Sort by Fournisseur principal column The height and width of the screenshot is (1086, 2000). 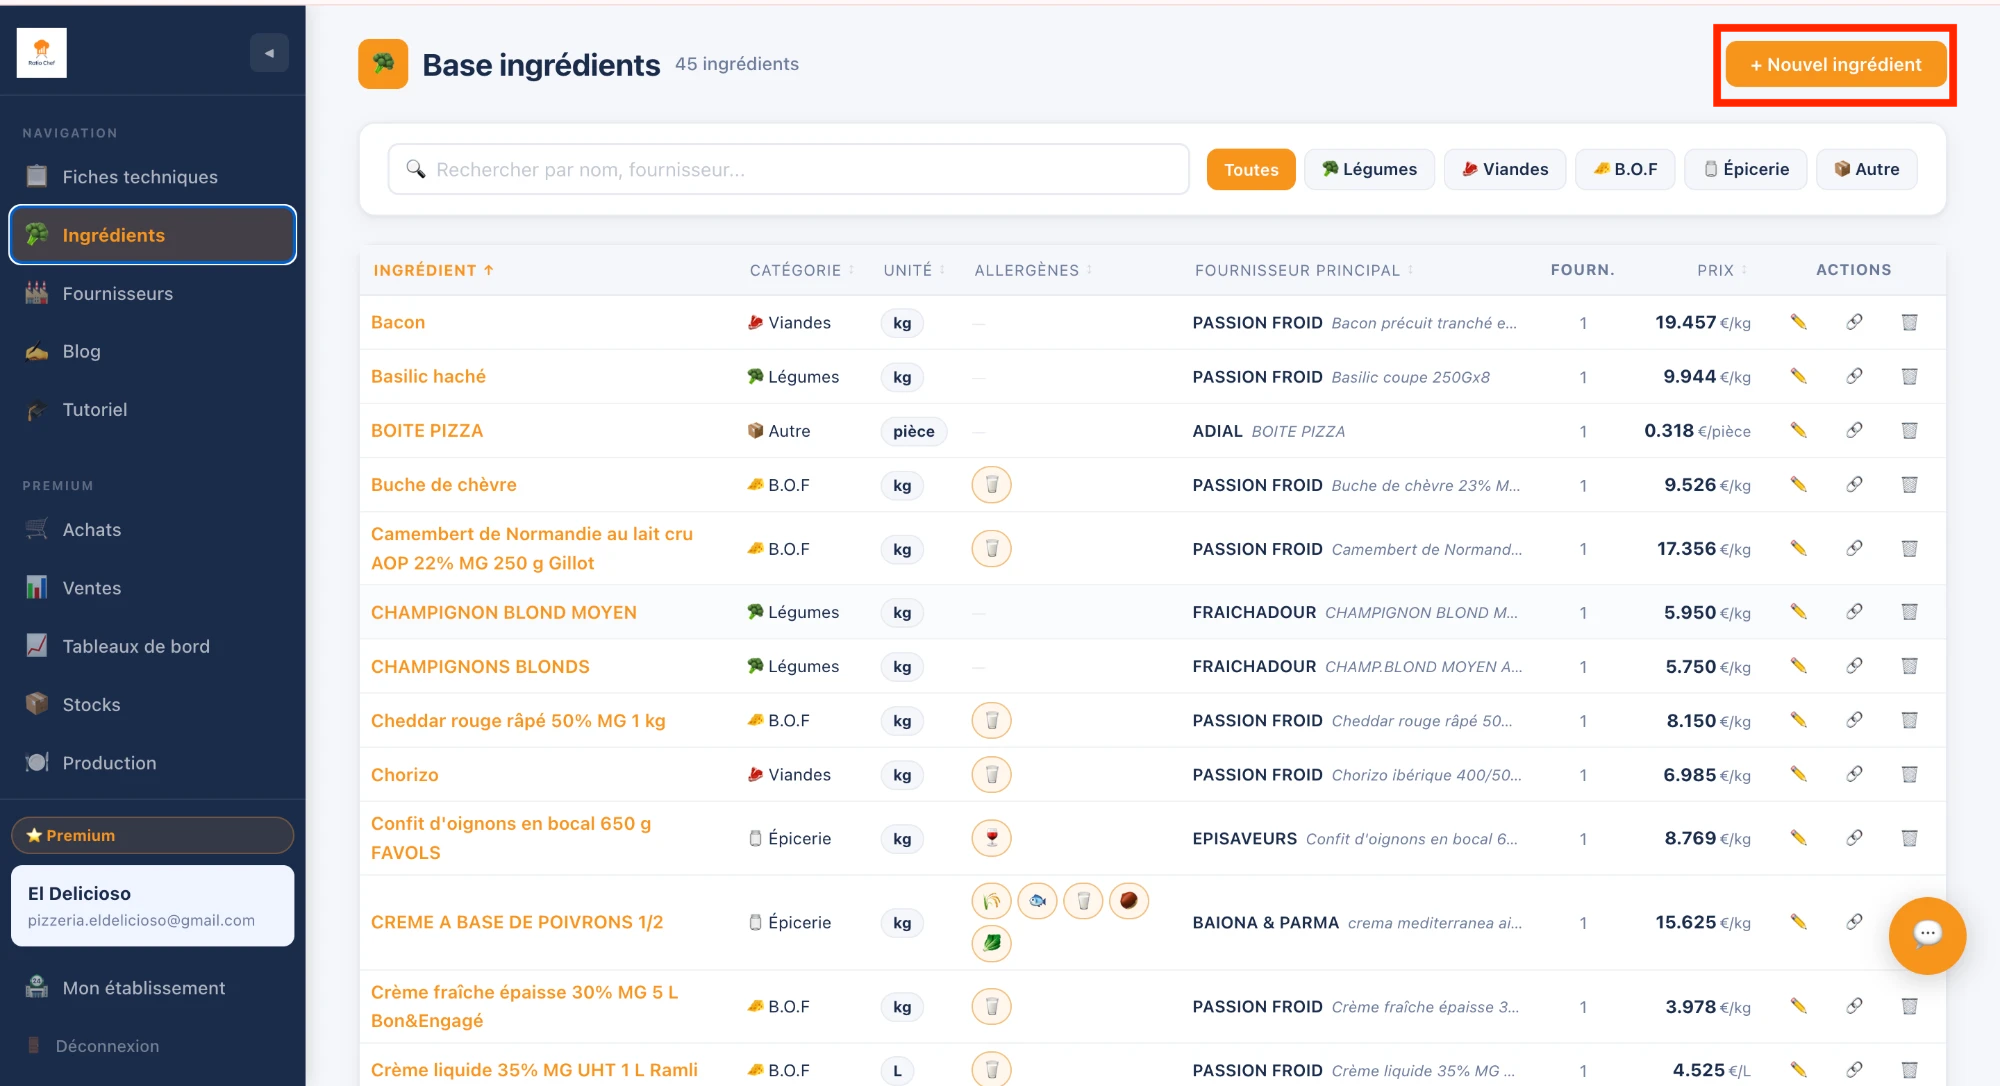[1303, 270]
